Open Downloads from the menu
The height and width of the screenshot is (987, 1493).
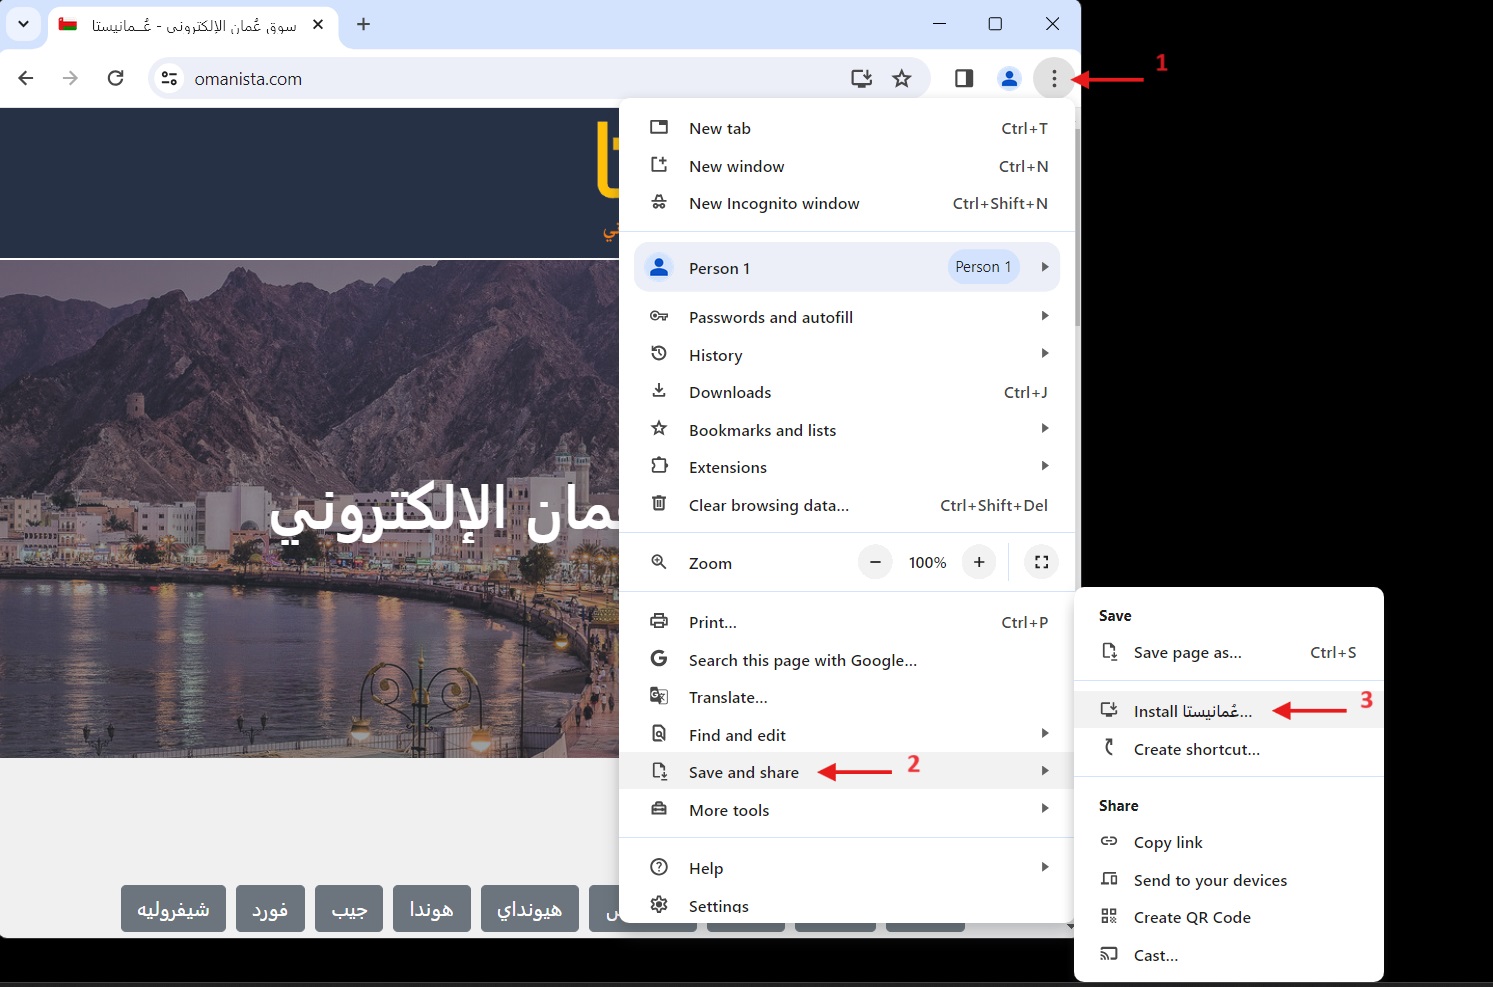tap(847, 392)
